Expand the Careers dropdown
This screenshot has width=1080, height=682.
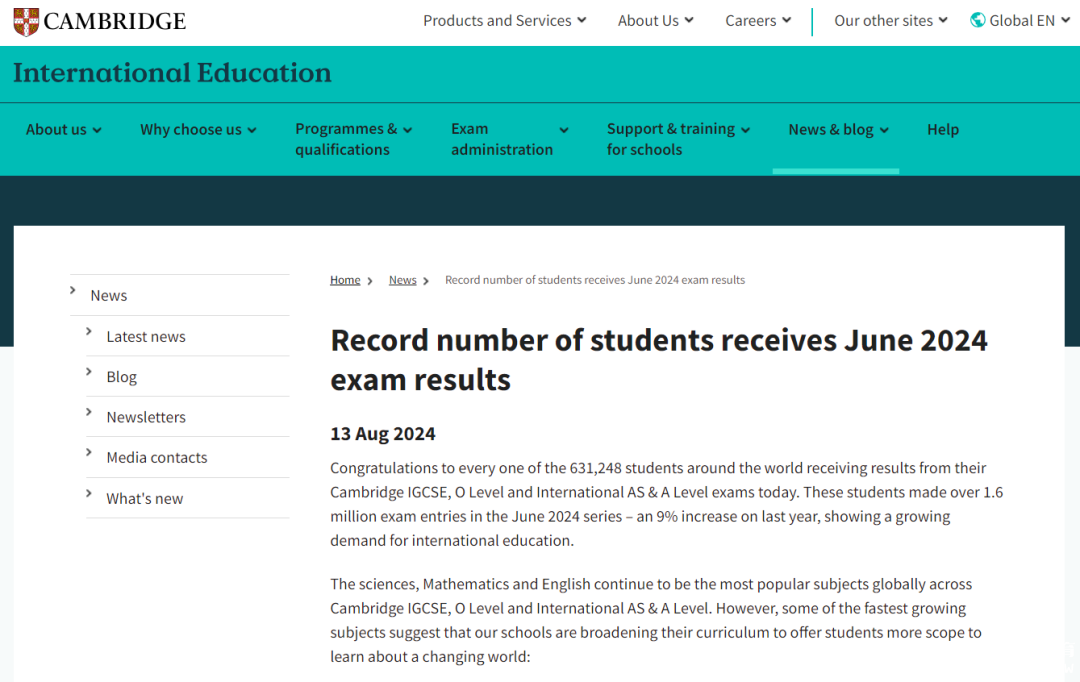click(758, 21)
